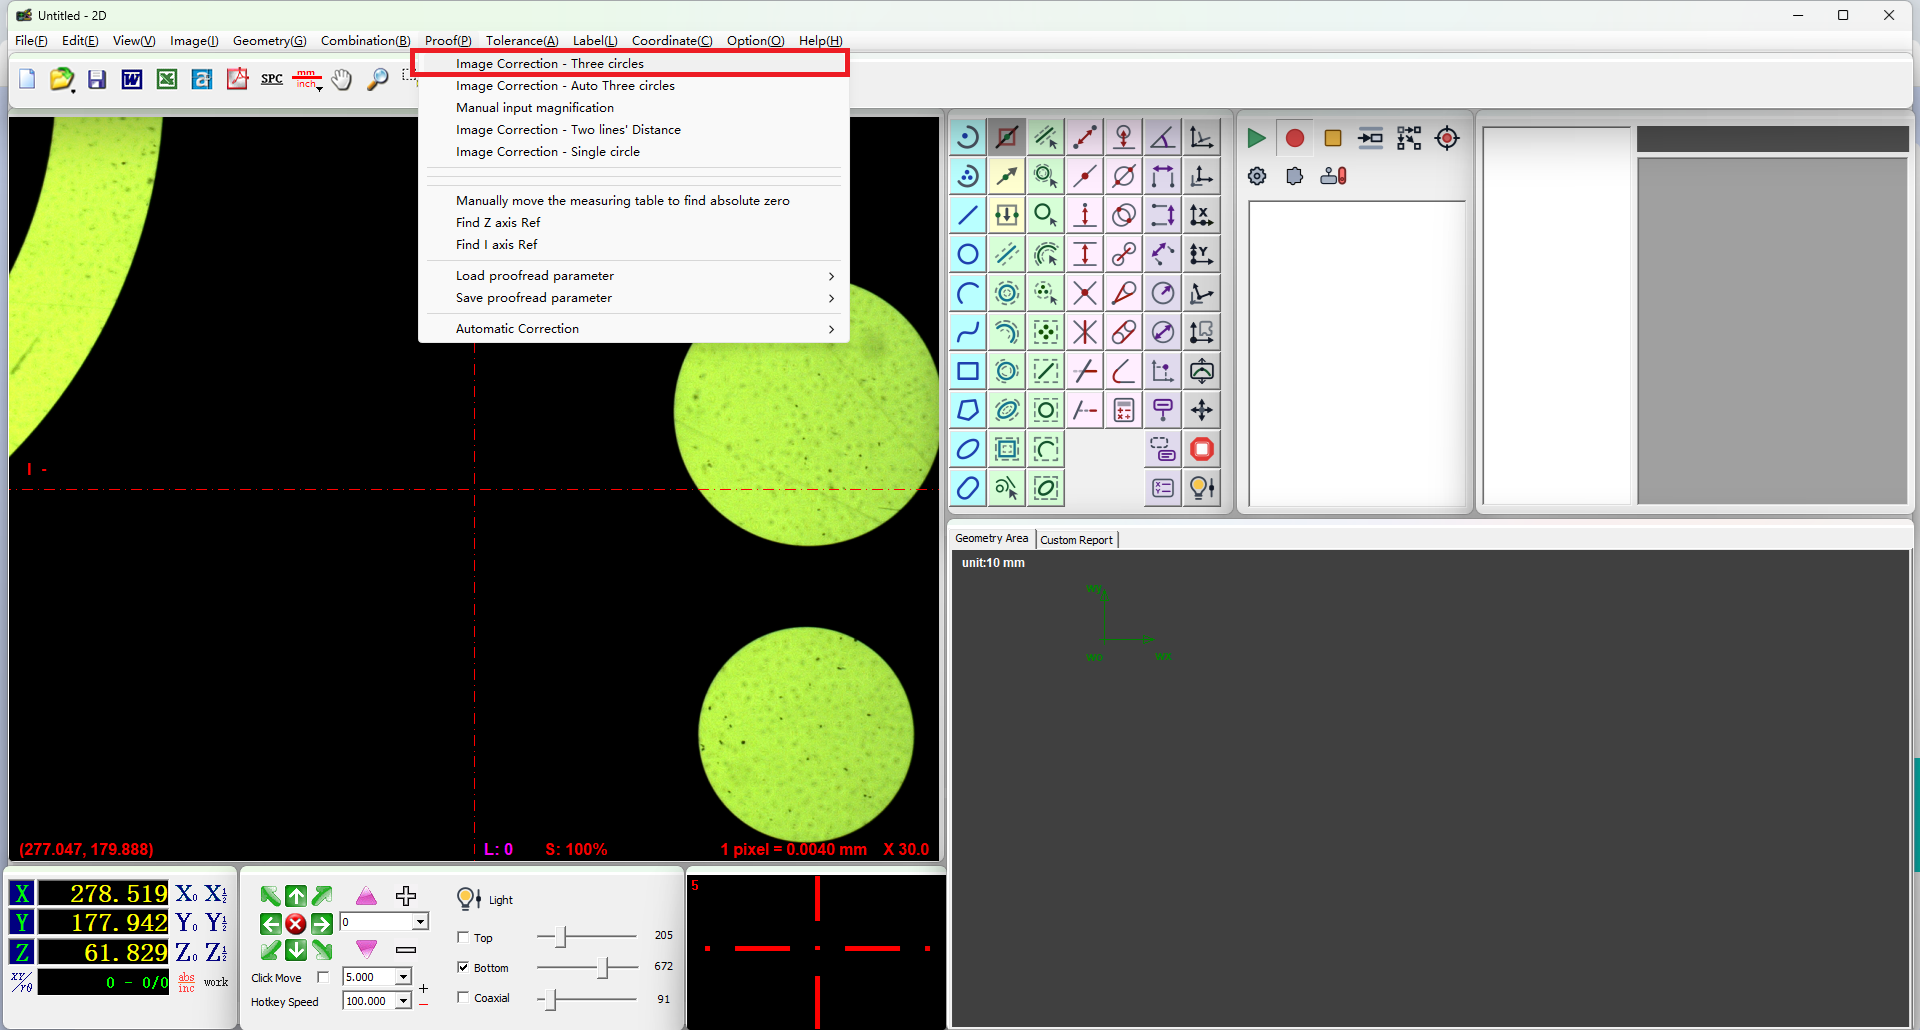Select the spline curve tool
Viewport: 1920px width, 1030px height.
pos(967,332)
